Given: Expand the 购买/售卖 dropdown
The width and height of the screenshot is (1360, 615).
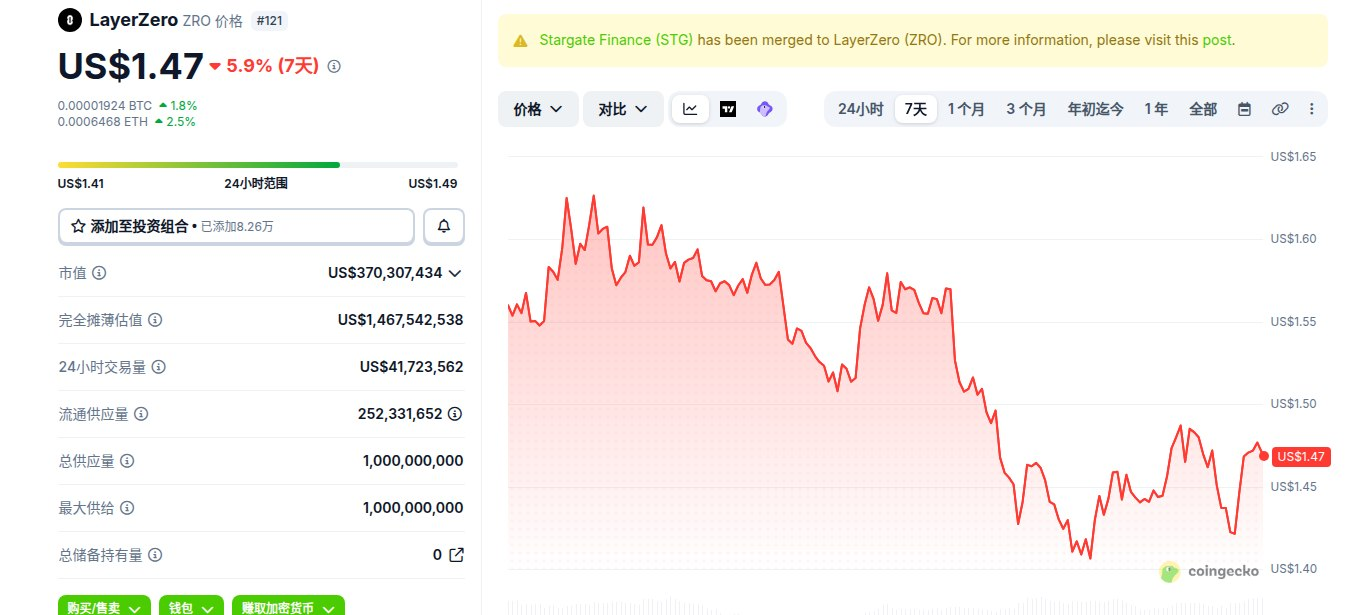Looking at the screenshot, I should click(104, 606).
